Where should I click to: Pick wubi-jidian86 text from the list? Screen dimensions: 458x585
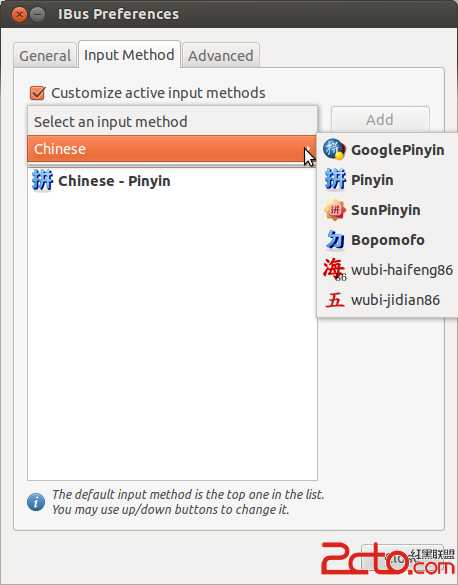click(x=395, y=300)
